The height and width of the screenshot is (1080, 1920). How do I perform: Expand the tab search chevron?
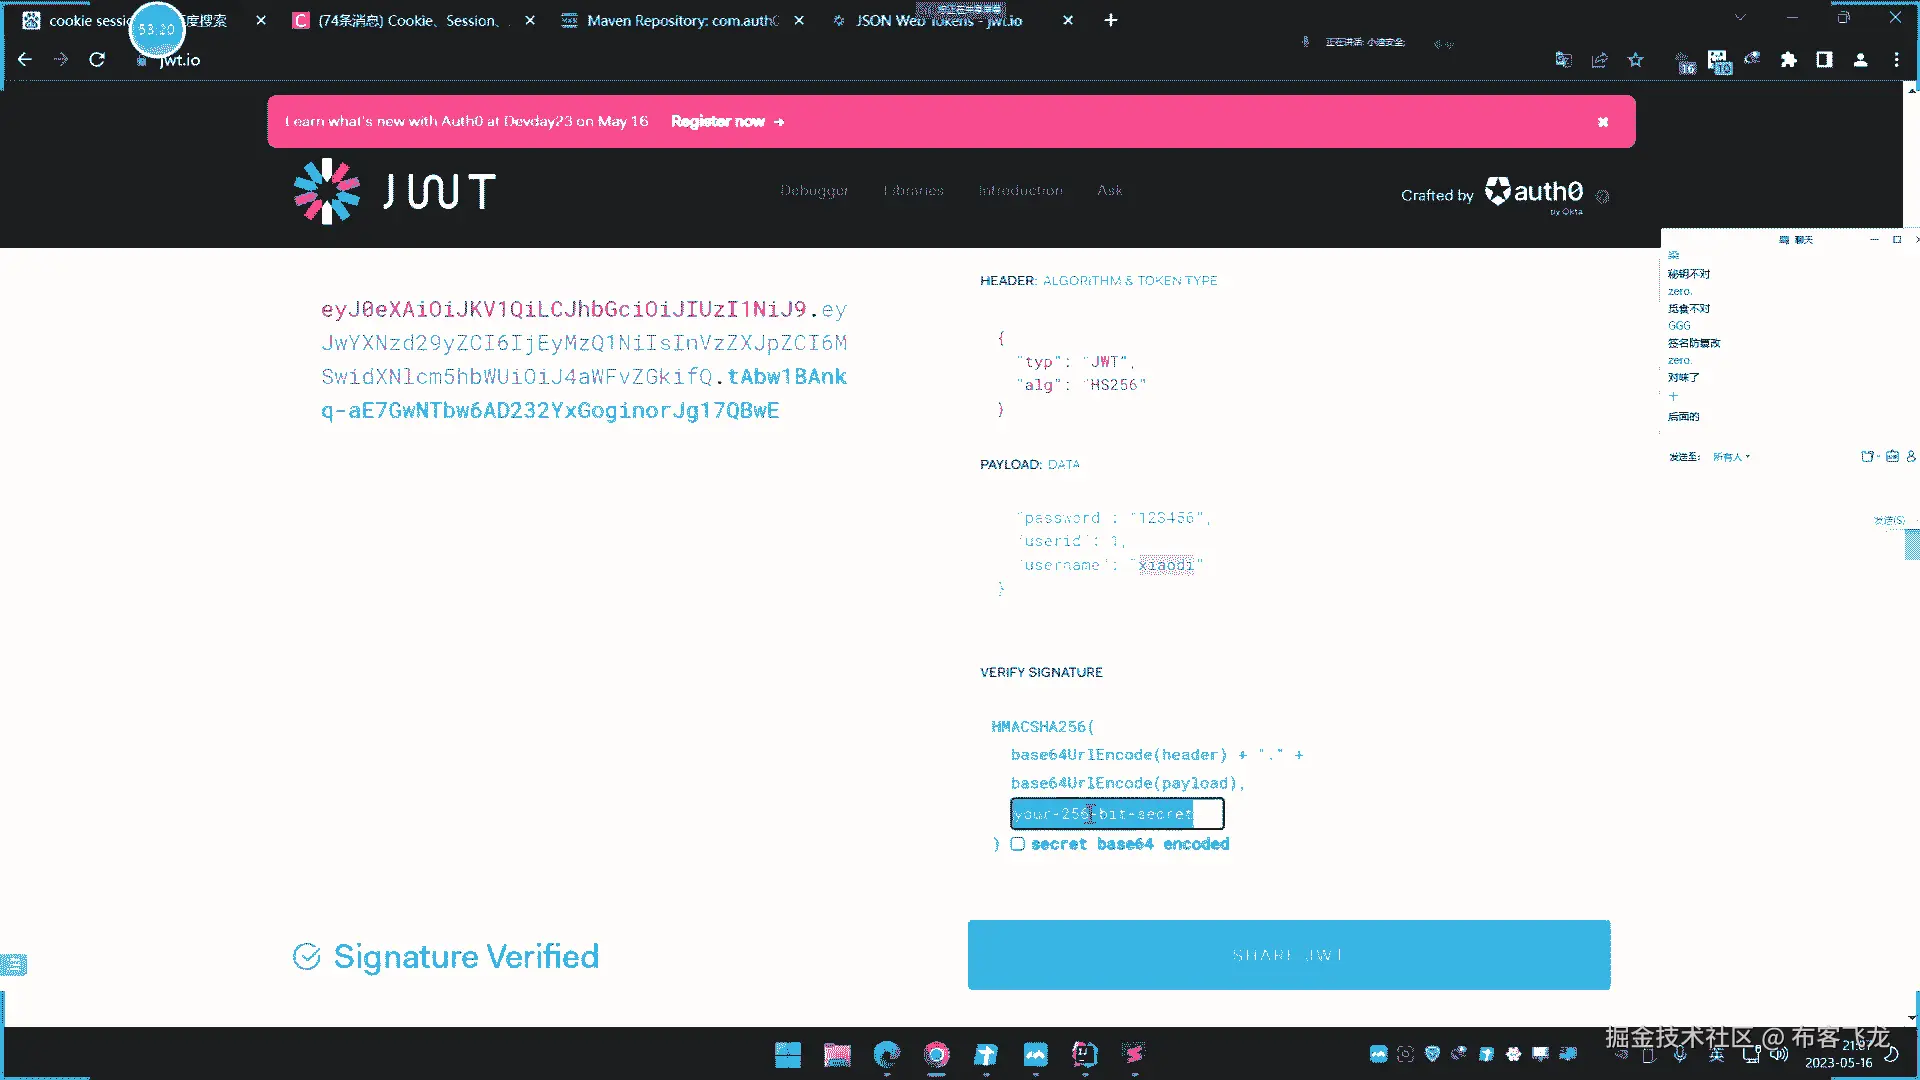click(1740, 18)
